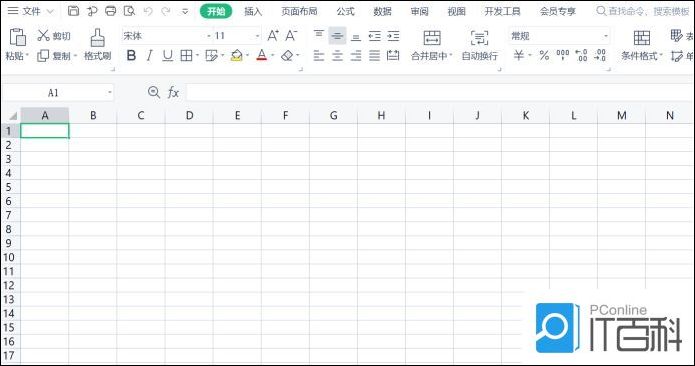This screenshot has height=366, width=695.
Task: Open the font name dropdown
Action: click(209, 36)
